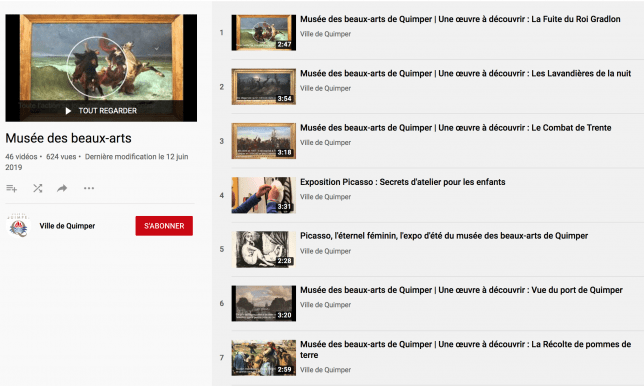The image size is (644, 386).
Task: Click Ville de Quimper under La Récolte de pommes
Action: (325, 370)
